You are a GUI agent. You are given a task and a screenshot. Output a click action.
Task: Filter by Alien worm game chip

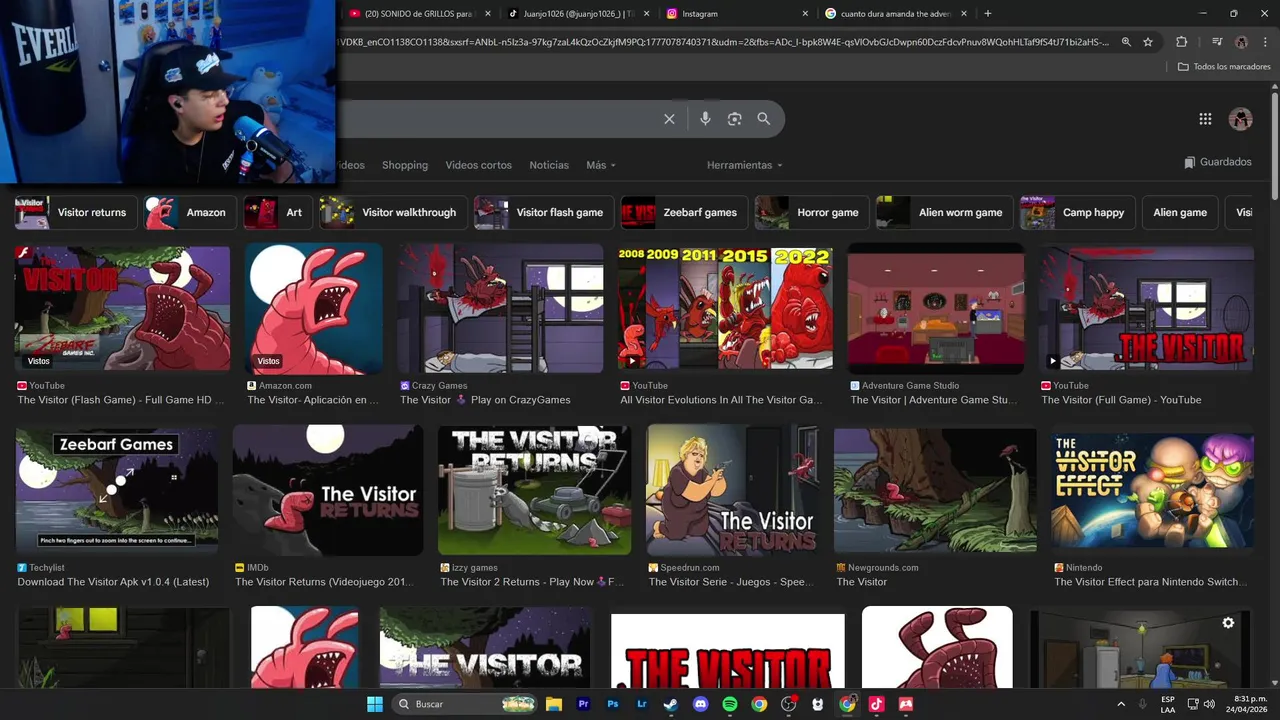pyautogui.click(x=944, y=212)
